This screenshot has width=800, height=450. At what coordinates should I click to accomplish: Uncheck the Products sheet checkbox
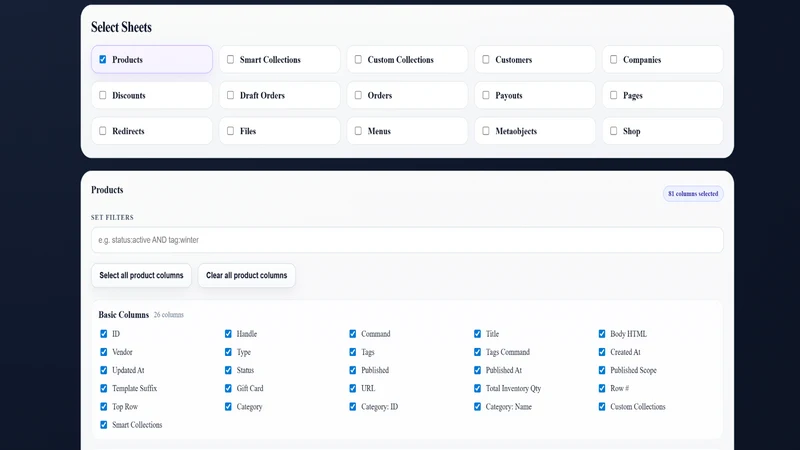[103, 59]
